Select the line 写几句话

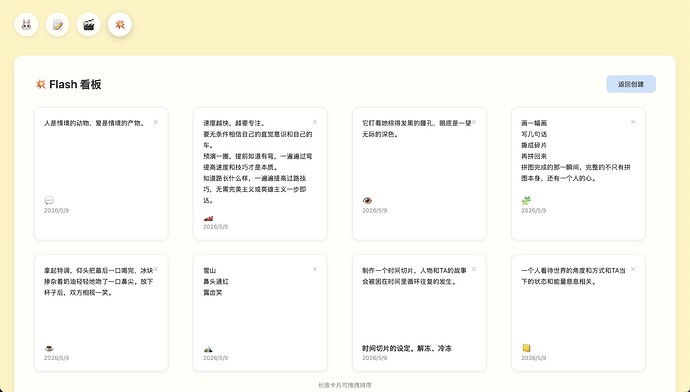[x=534, y=134]
